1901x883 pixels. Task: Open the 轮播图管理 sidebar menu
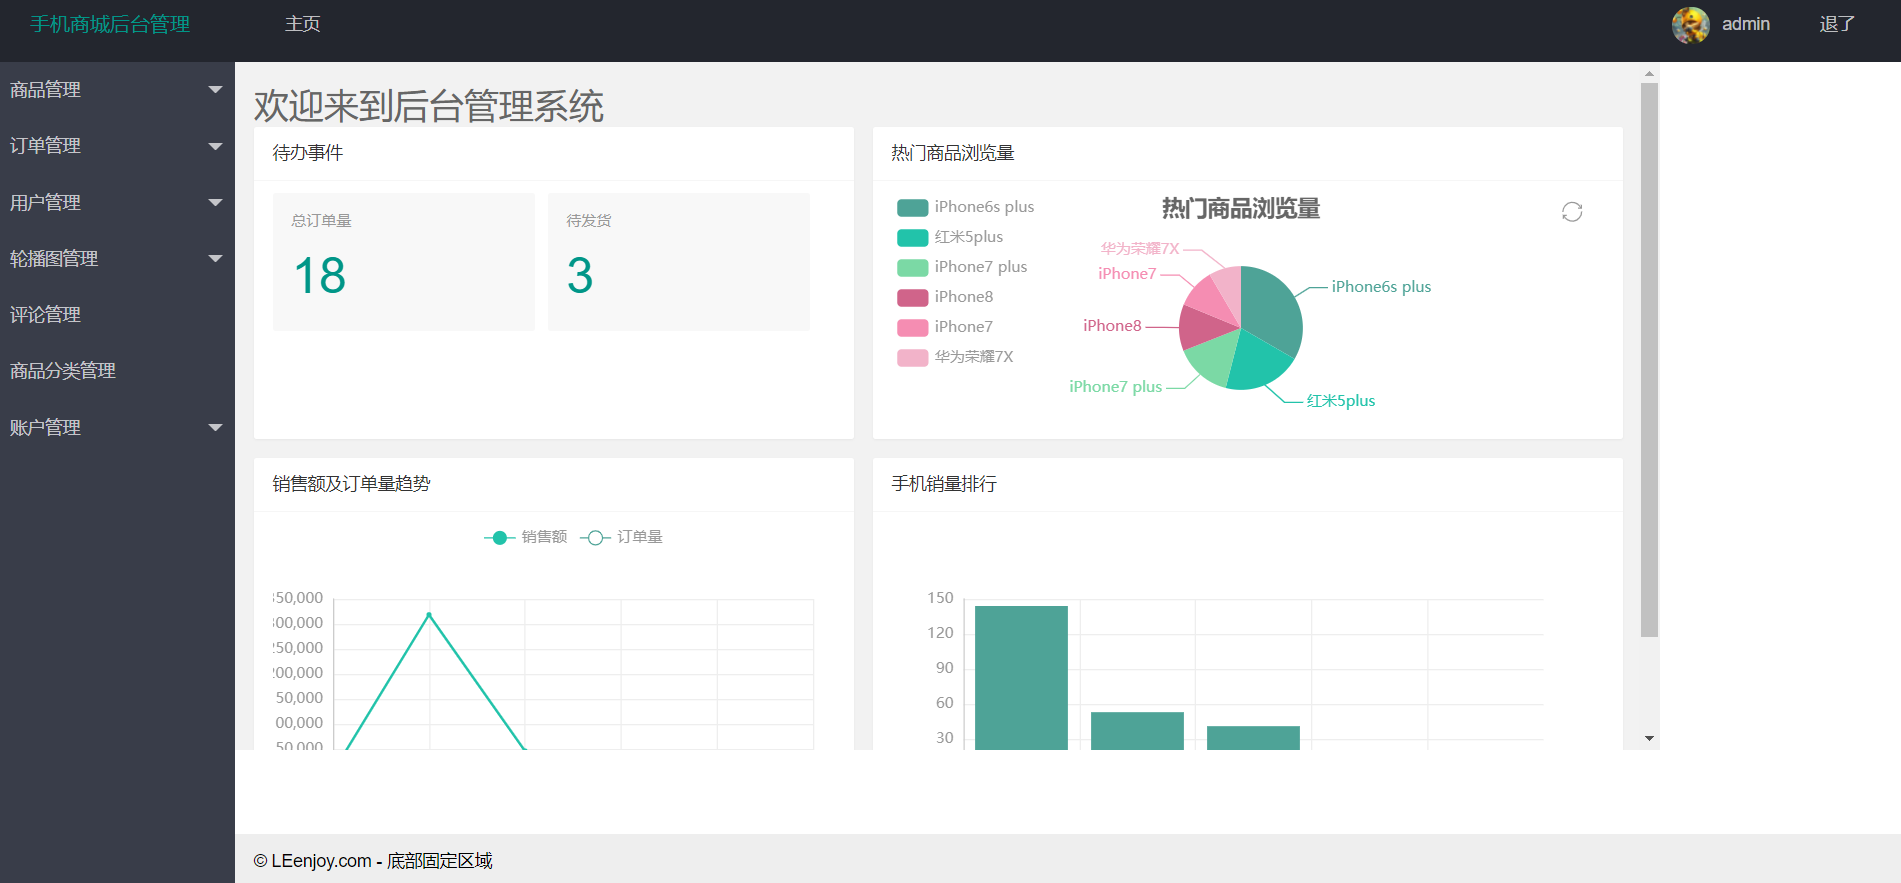[x=117, y=259]
